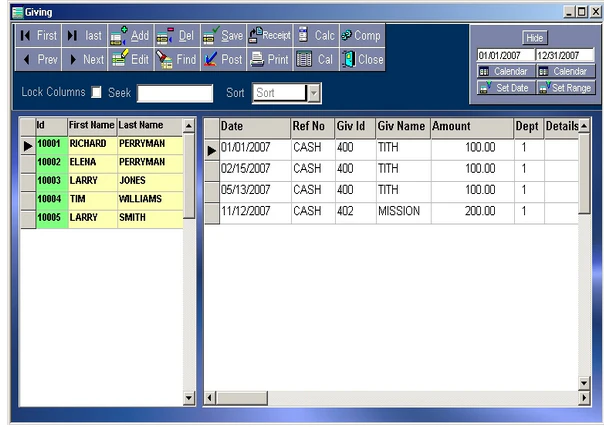Open Find search tool
Image resolution: width=604 pixels, height=427 pixels.
(177, 59)
